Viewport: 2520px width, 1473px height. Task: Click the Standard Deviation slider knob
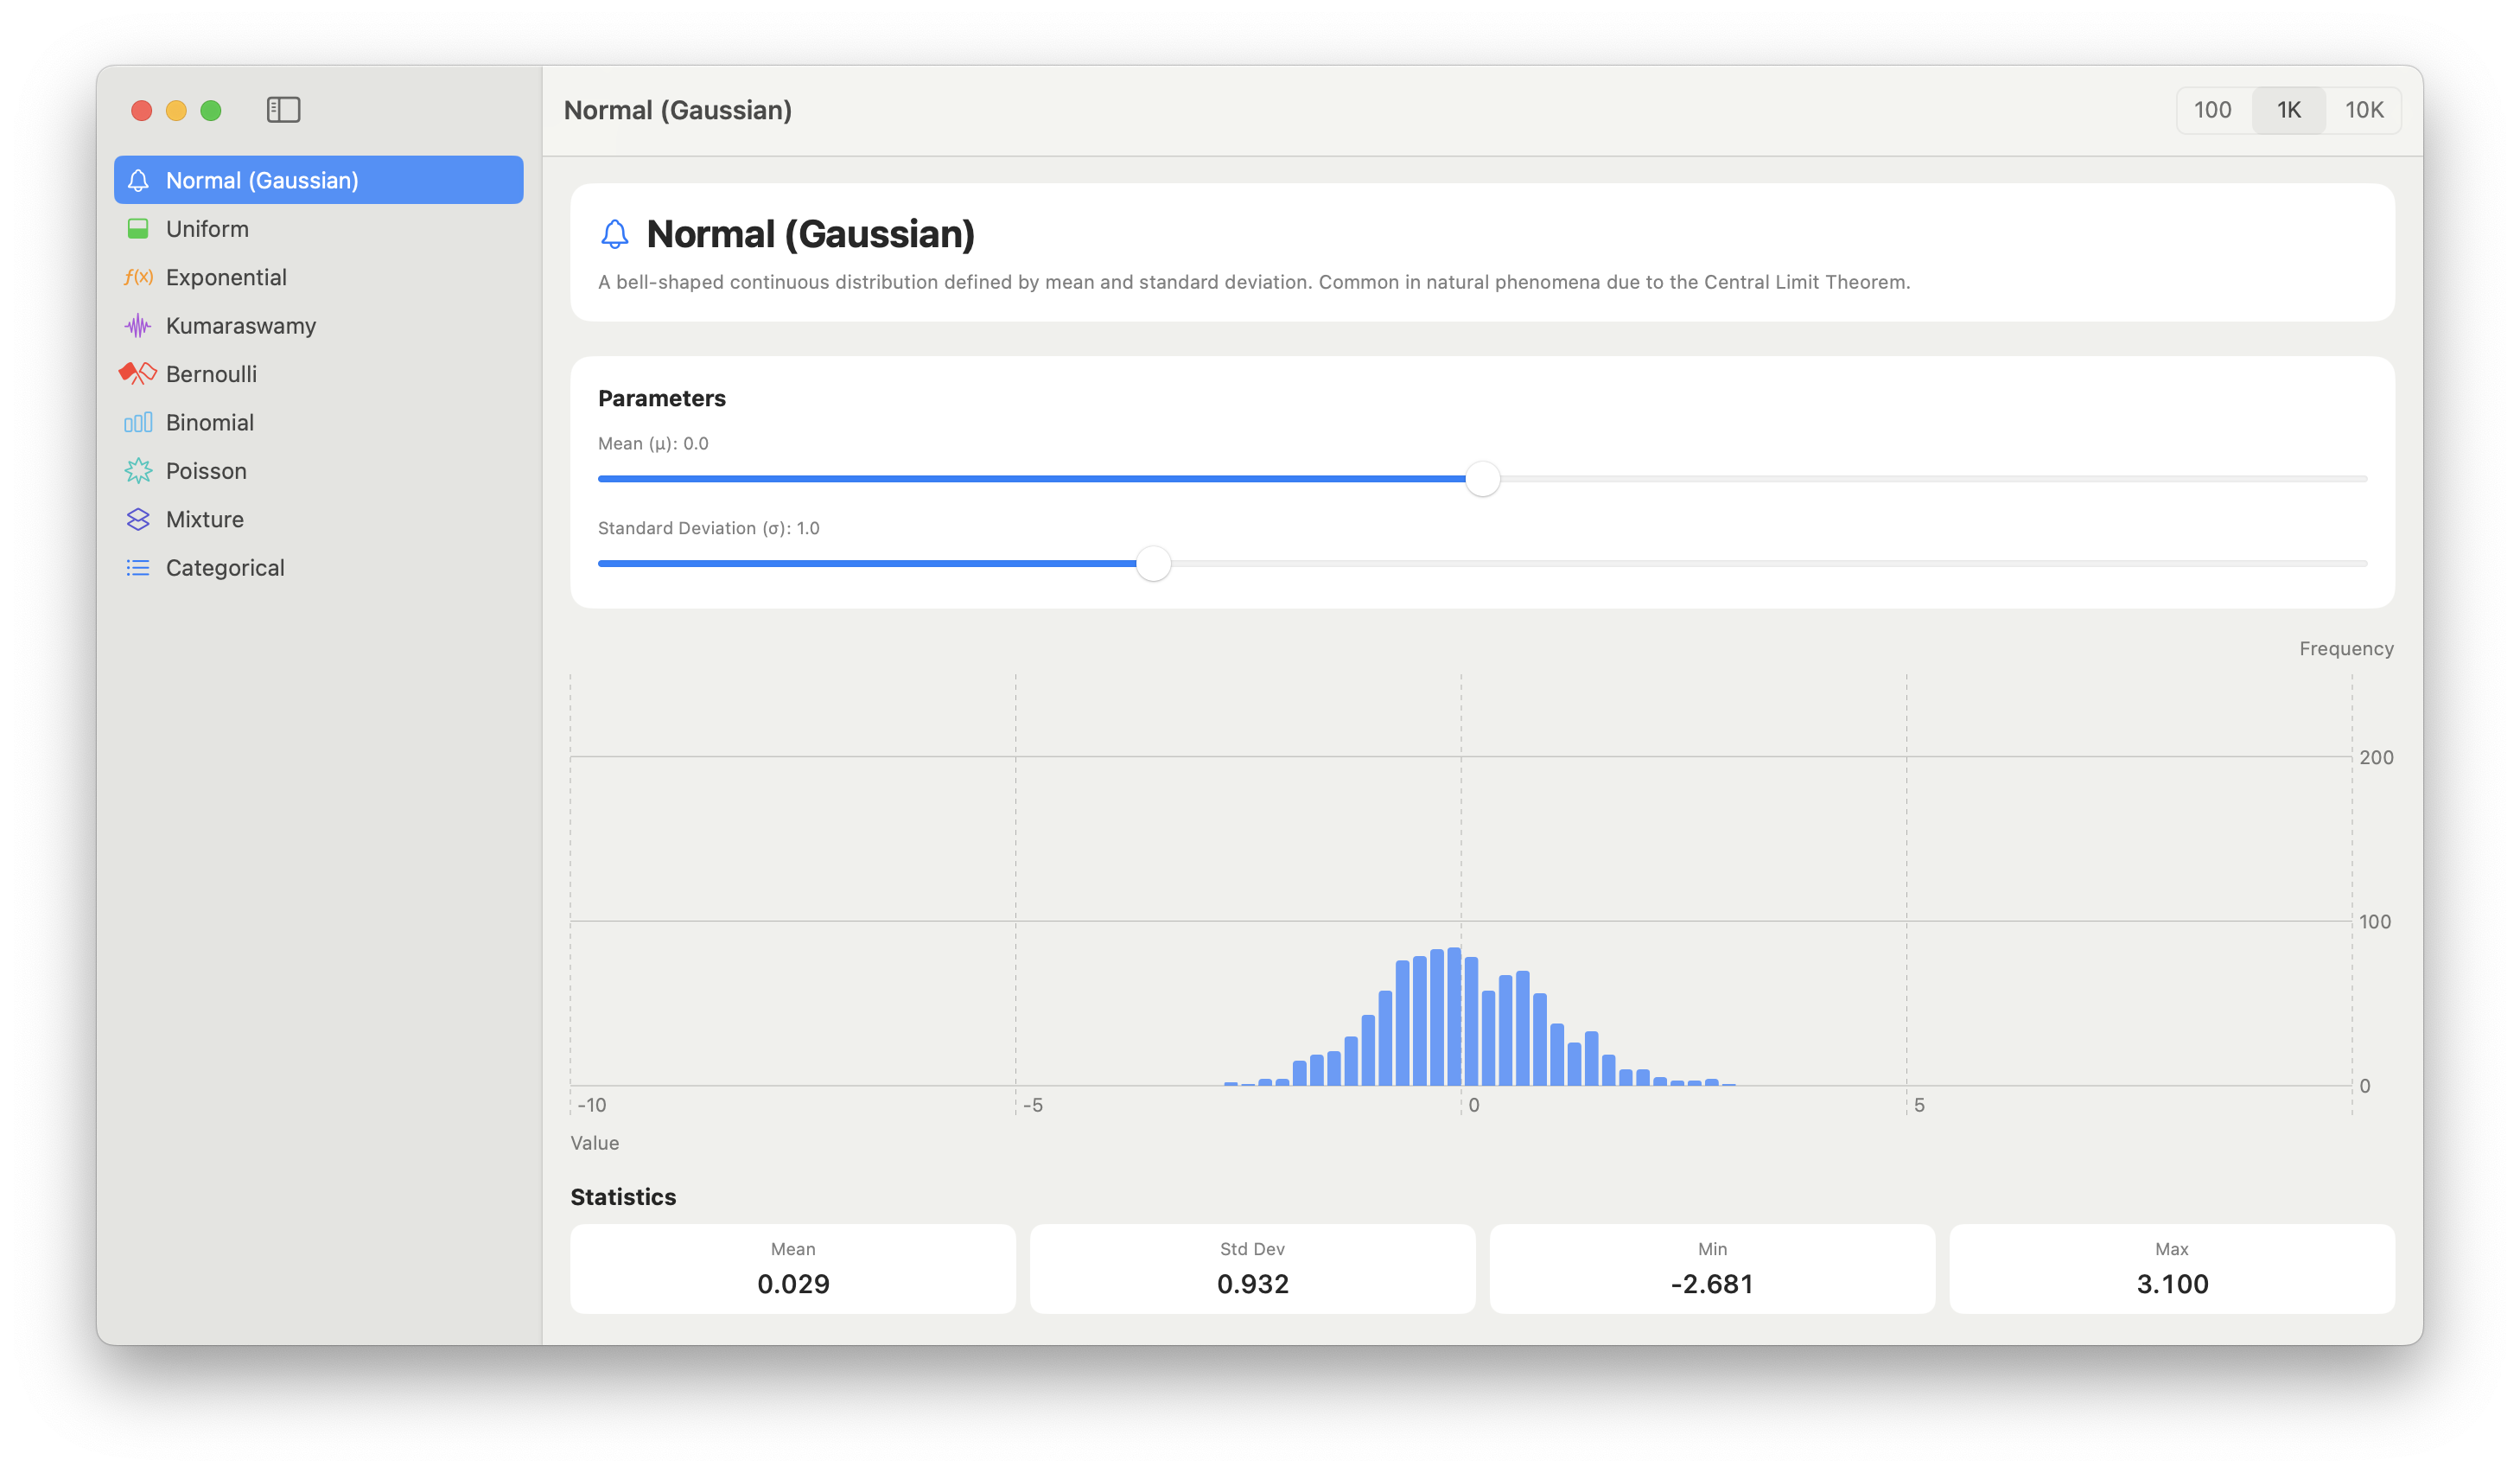(1153, 564)
